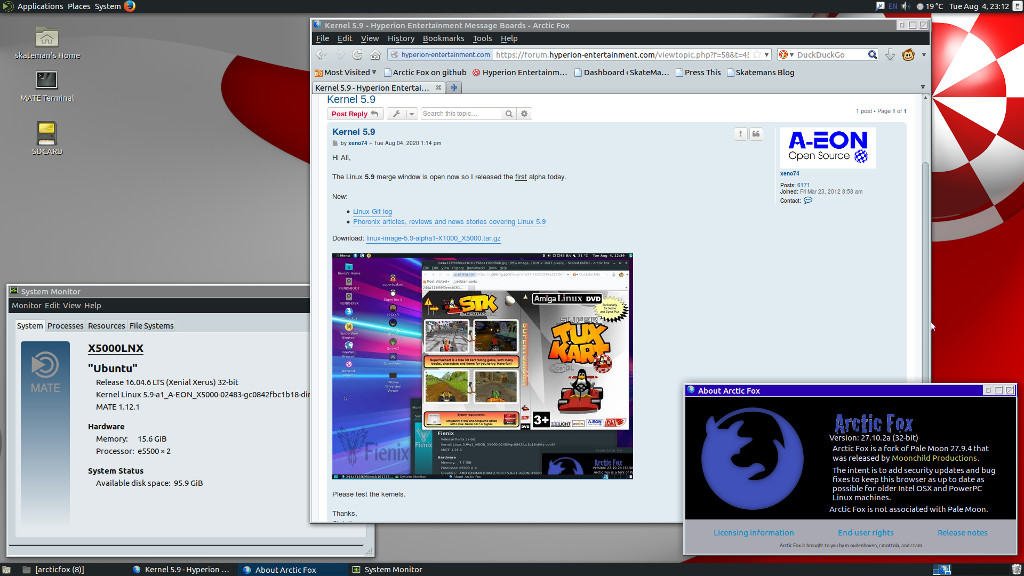Click the volume speaker icon in panel

[x=906, y=6]
